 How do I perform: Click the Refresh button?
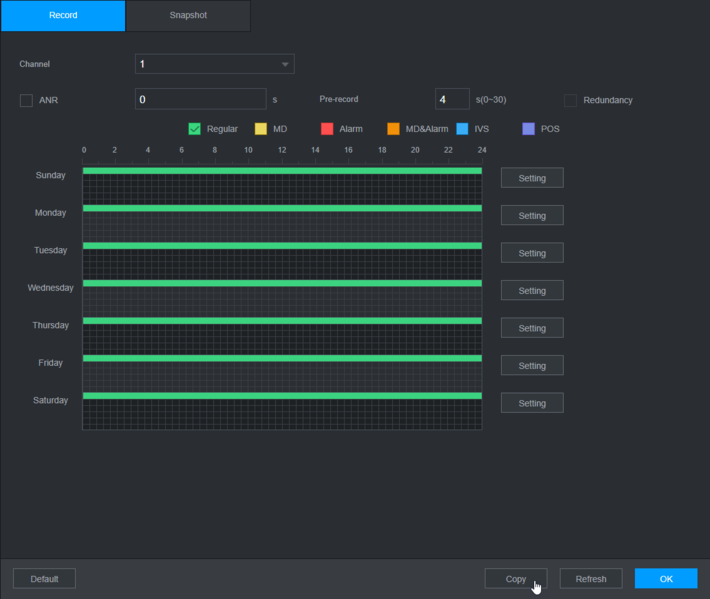[591, 579]
